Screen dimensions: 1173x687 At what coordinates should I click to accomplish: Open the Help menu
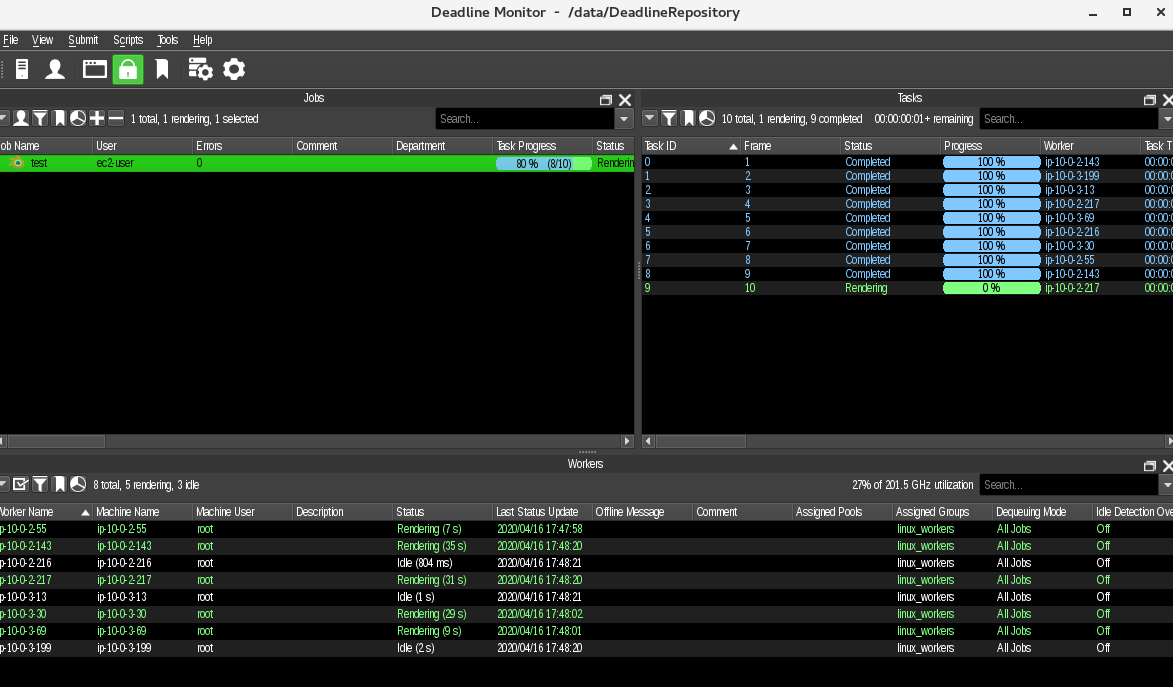202,40
